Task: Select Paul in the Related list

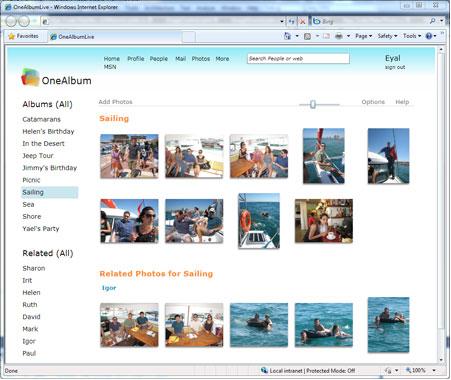Action: tap(29, 353)
